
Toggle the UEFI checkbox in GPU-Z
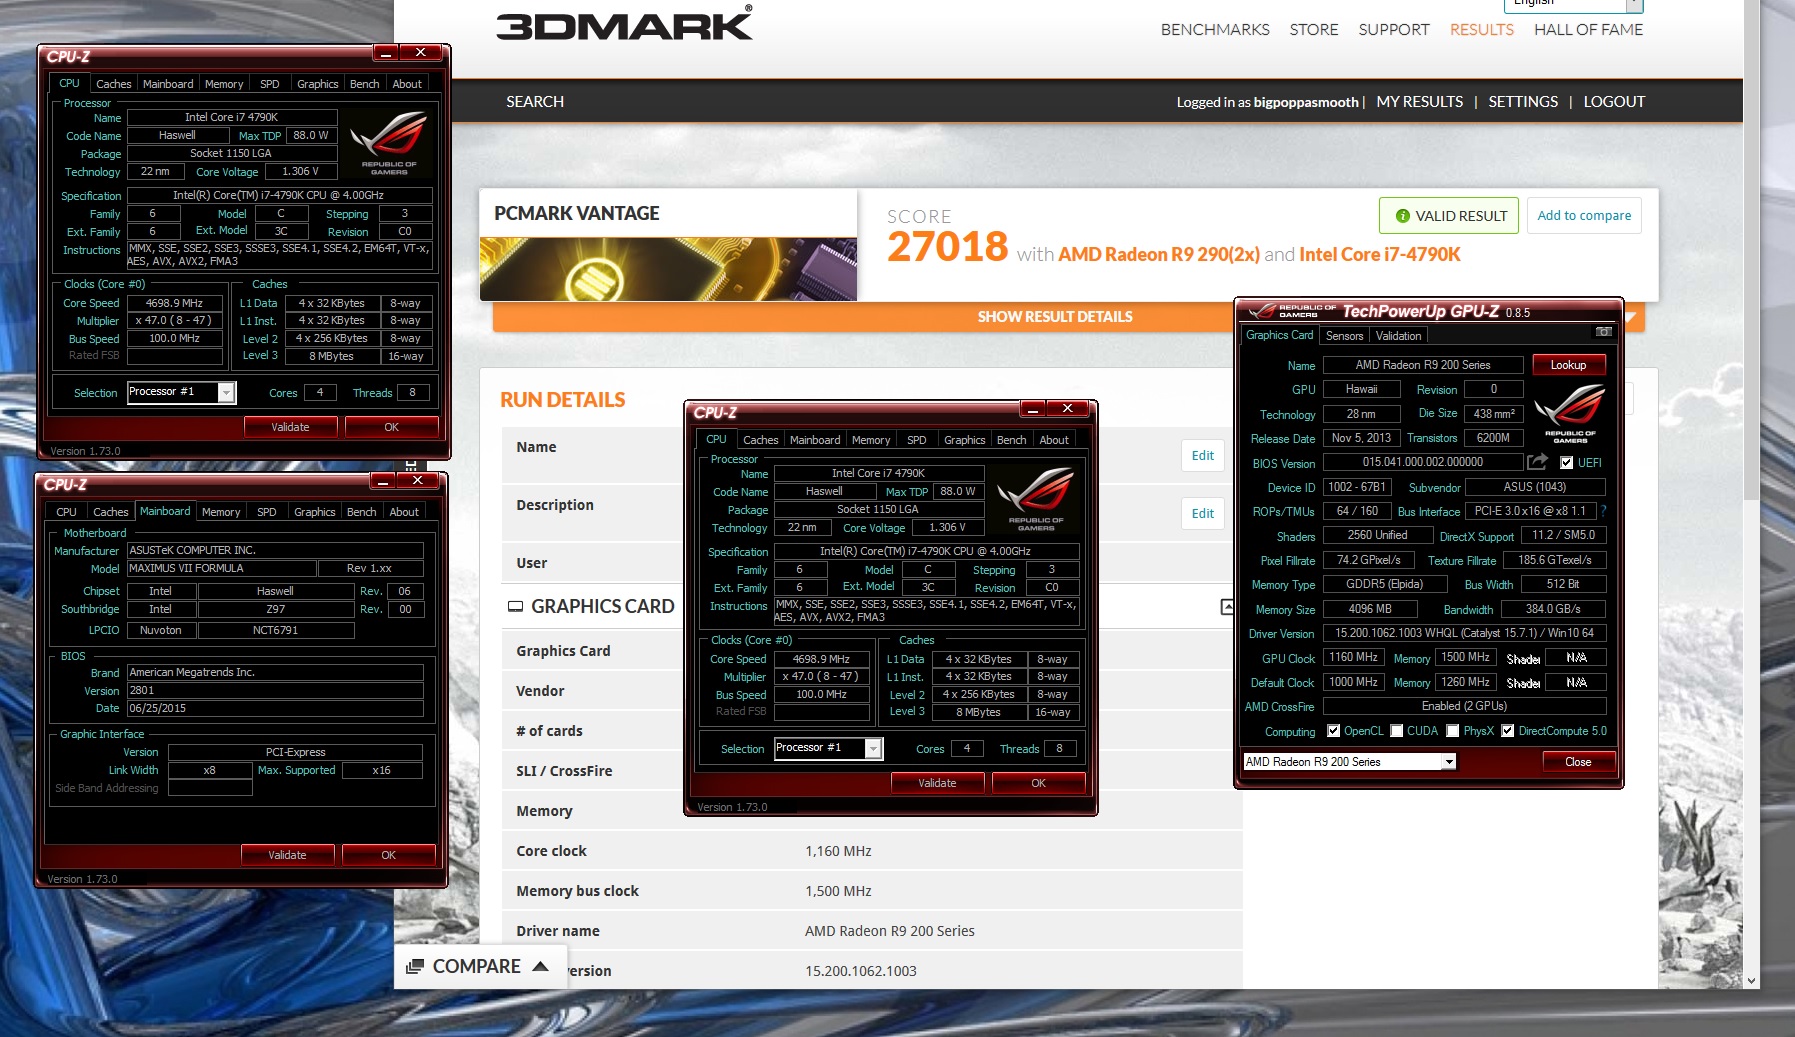[x=1566, y=462]
